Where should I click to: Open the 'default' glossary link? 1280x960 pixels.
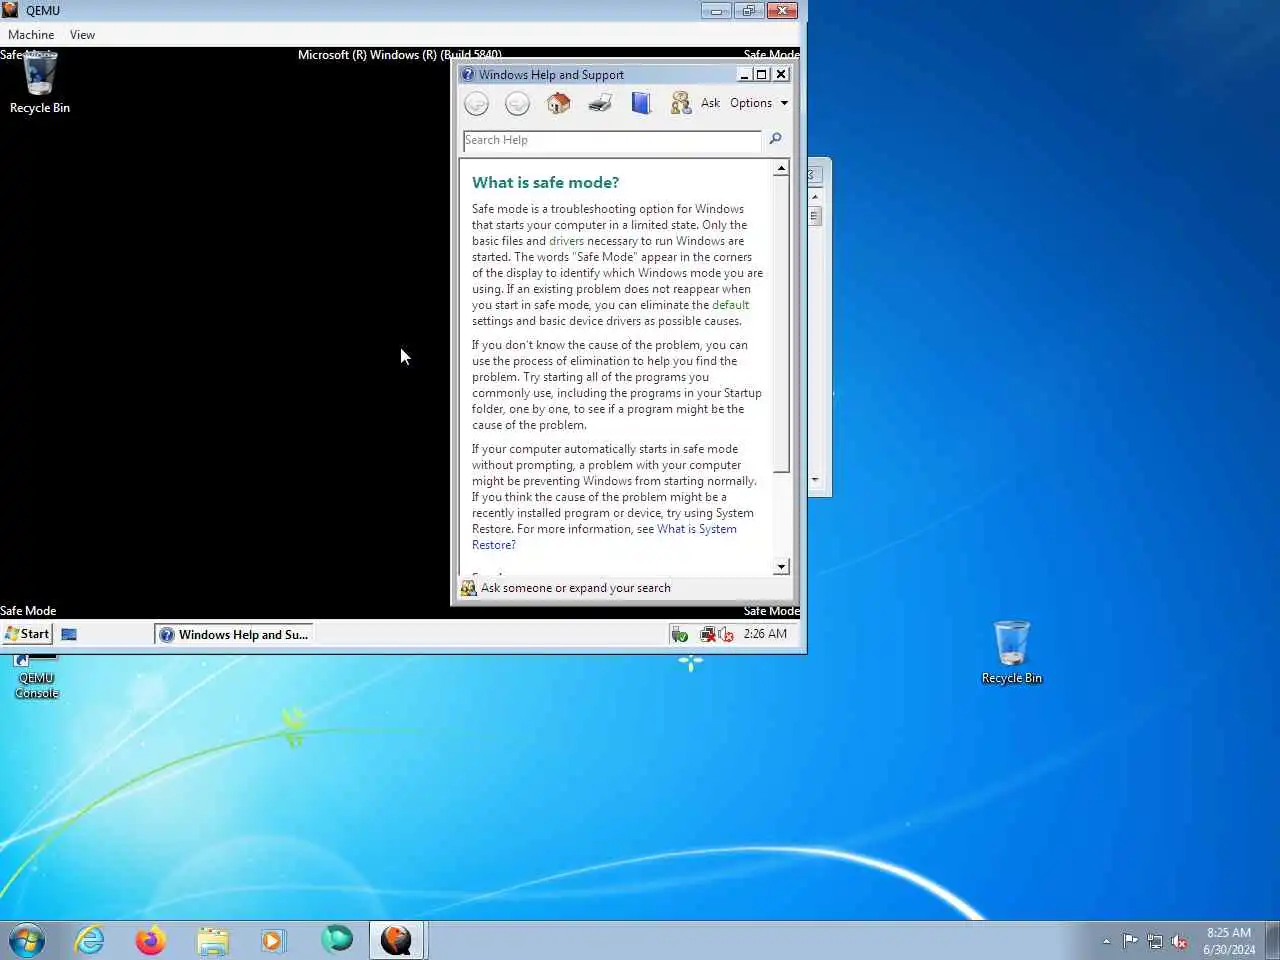pos(730,305)
